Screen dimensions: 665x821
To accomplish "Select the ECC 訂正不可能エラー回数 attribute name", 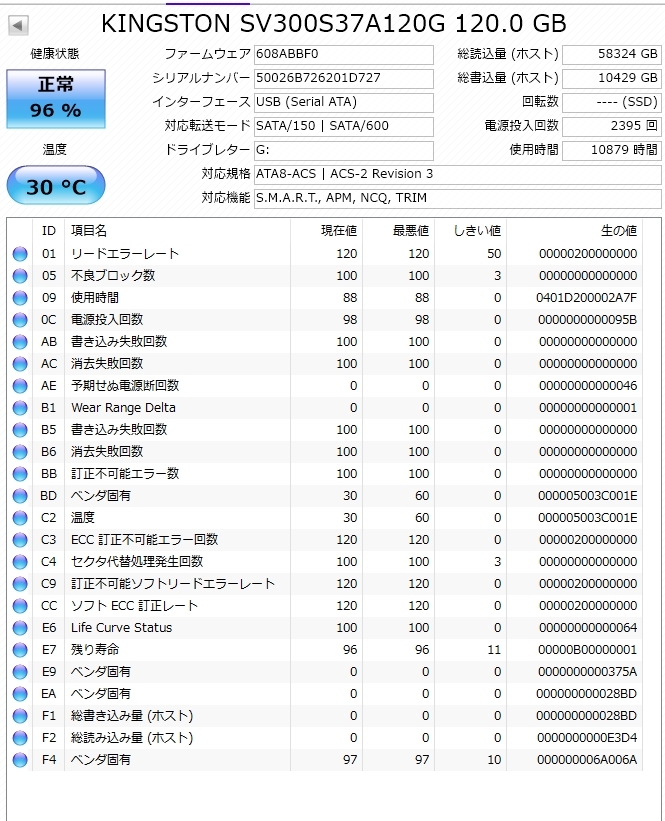I will click(145, 540).
